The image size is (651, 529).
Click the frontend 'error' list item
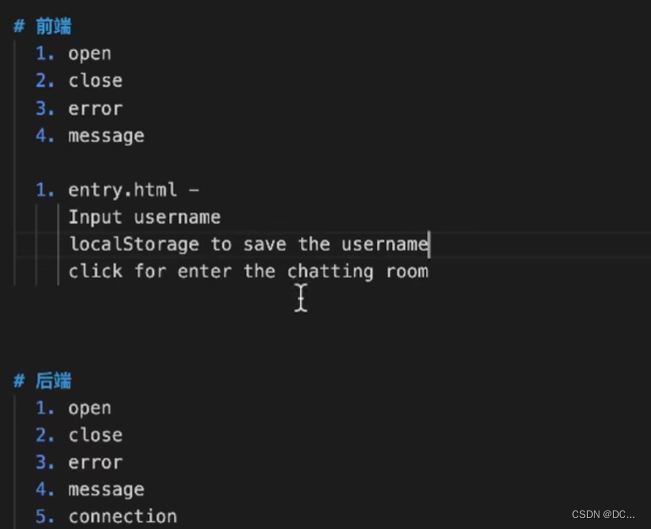click(x=95, y=109)
